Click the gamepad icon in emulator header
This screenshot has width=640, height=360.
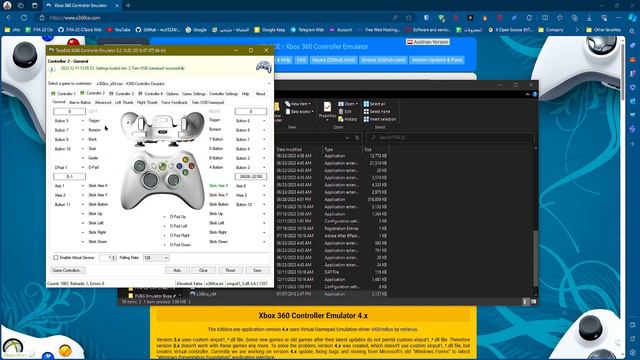tap(264, 67)
